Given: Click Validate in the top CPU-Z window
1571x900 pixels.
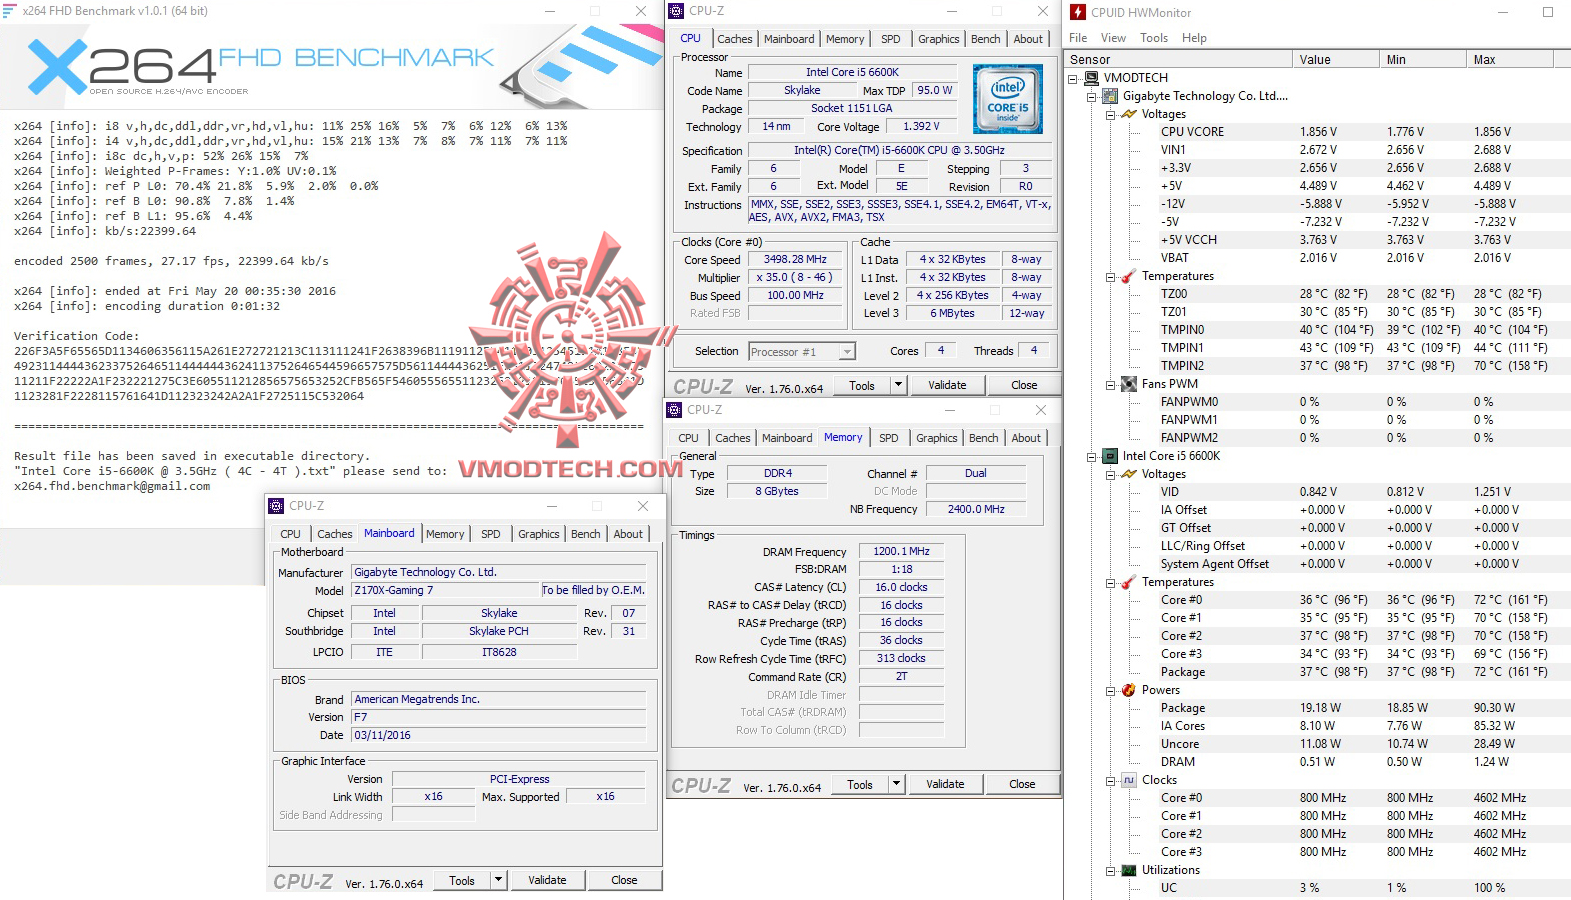Looking at the screenshot, I should [947, 385].
